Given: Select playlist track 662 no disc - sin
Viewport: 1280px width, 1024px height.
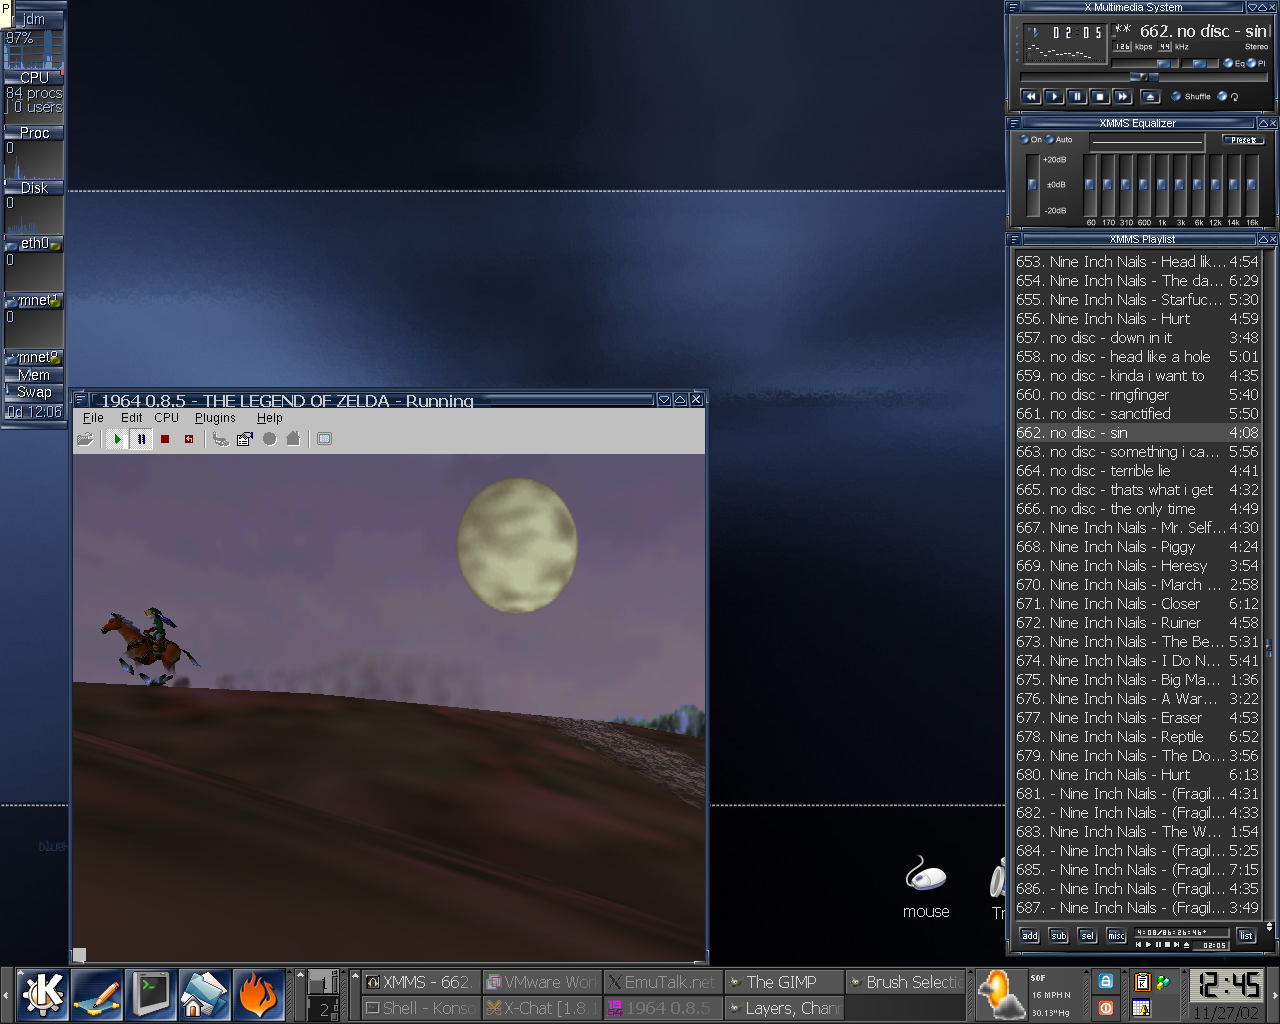Looking at the screenshot, I should click(1137, 433).
